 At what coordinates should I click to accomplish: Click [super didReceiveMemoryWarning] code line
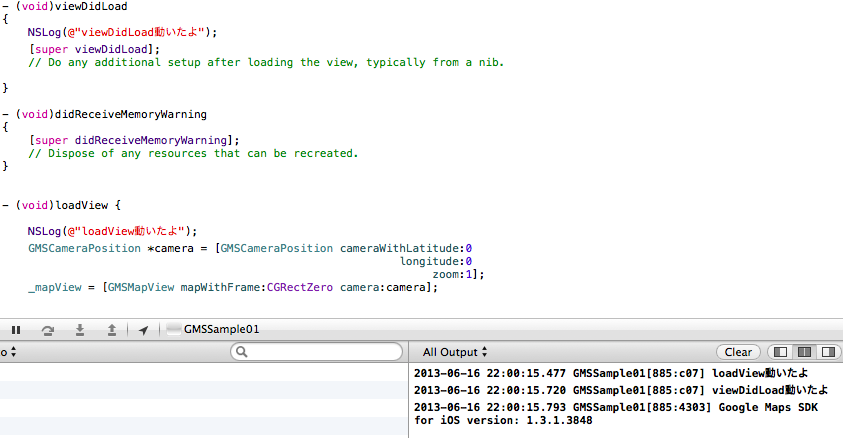tap(134, 140)
